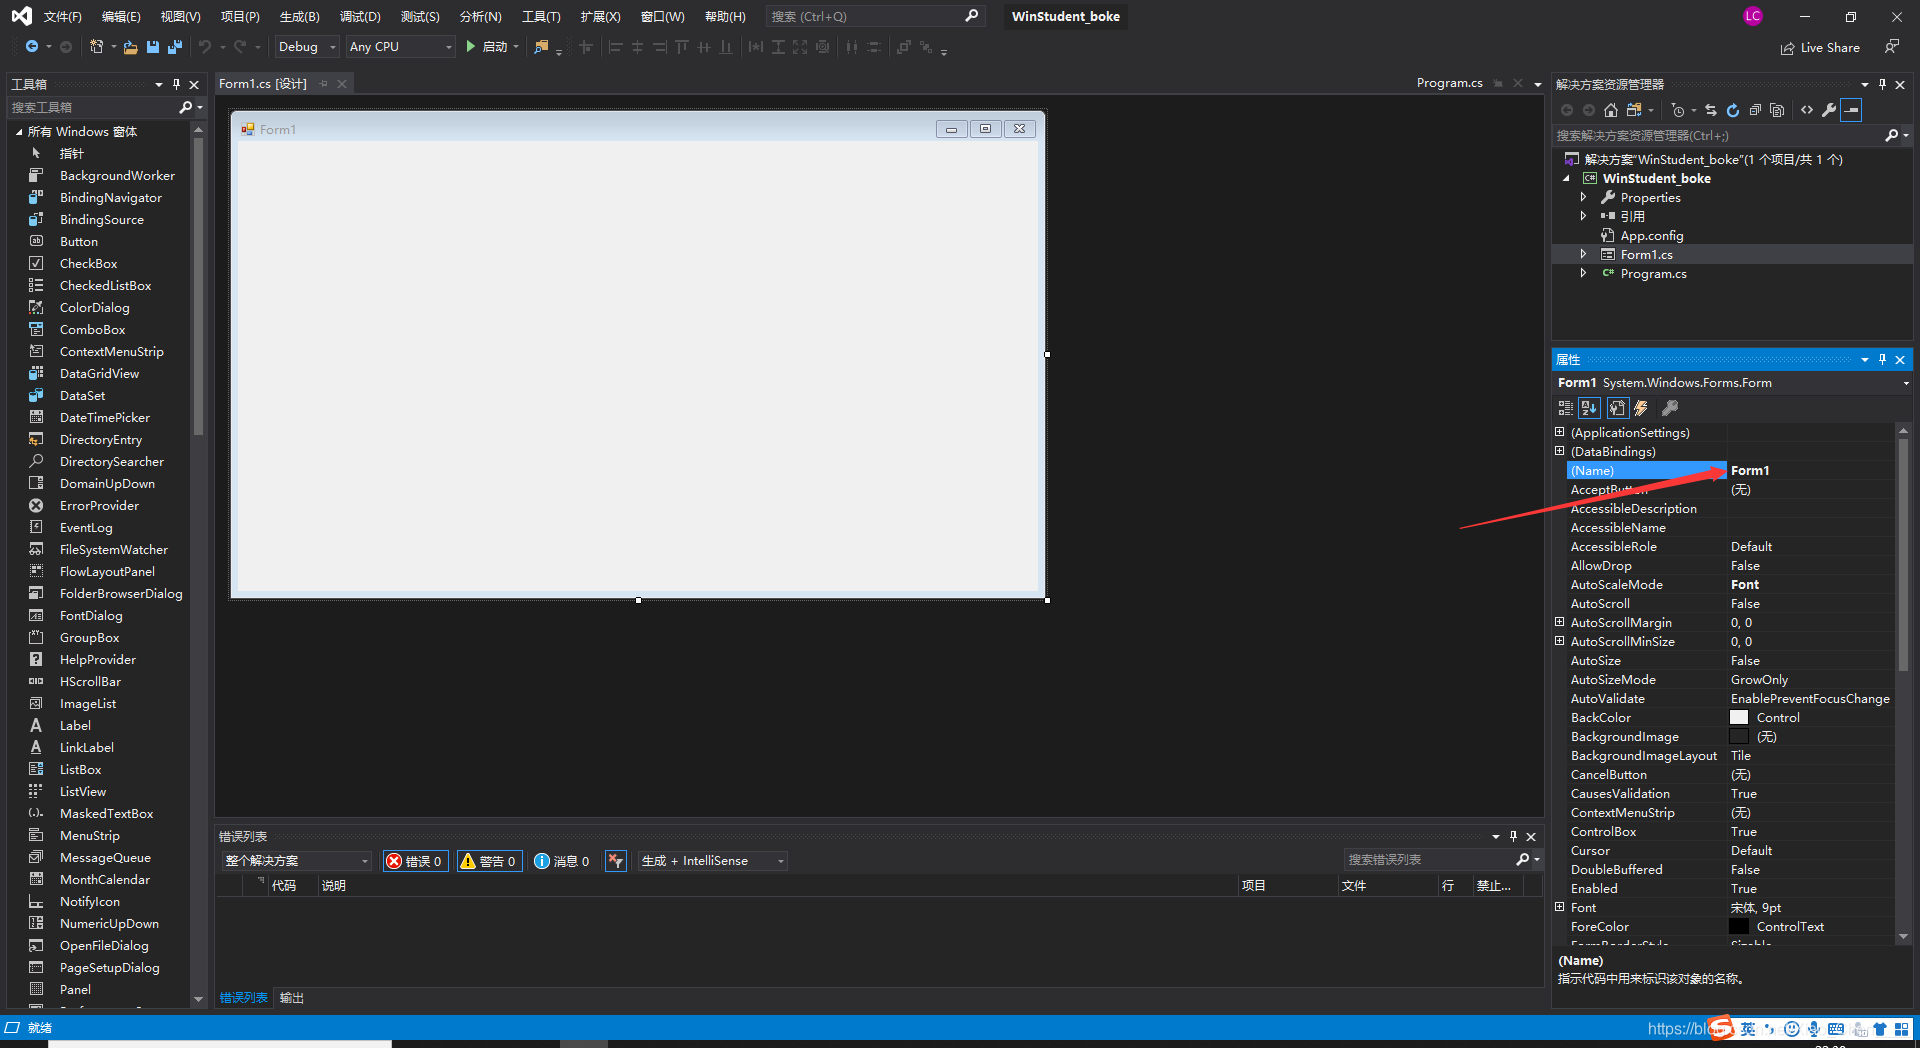Viewport: 1920px width, 1048px height.
Task: Click the search magnifier in the toolbox search
Action: [x=185, y=107]
